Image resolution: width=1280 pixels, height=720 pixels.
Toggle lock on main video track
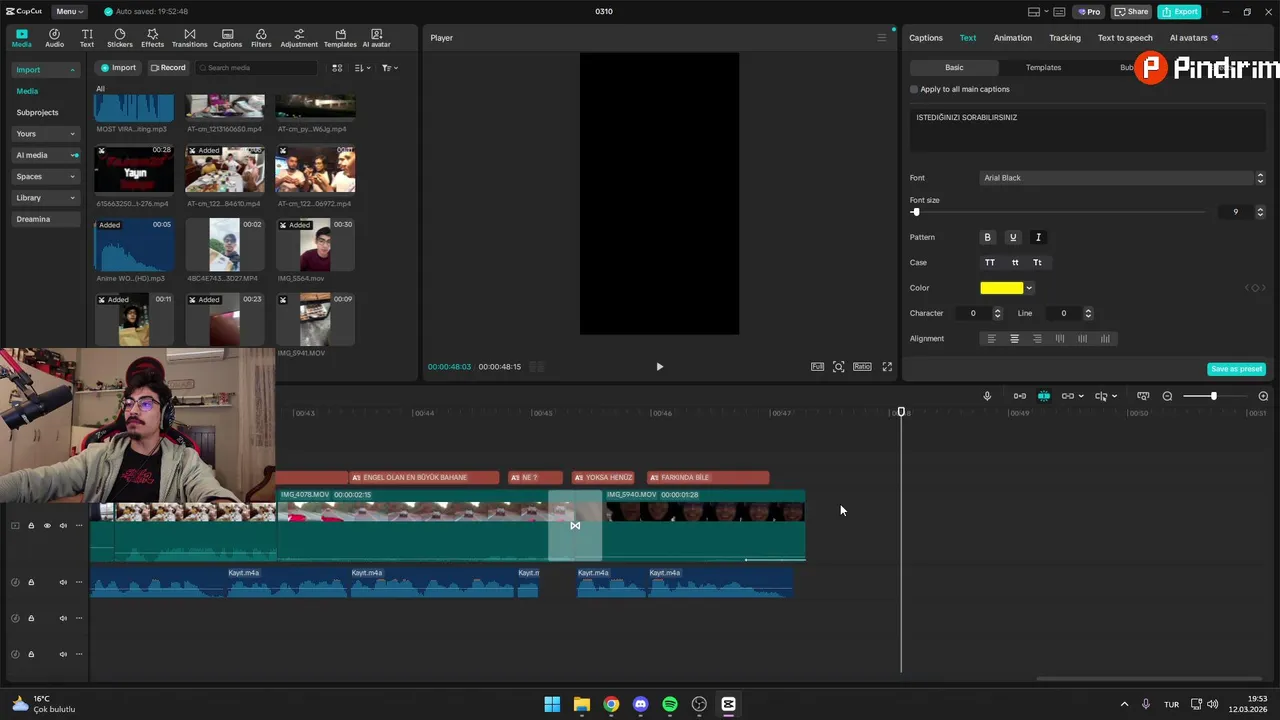31,526
